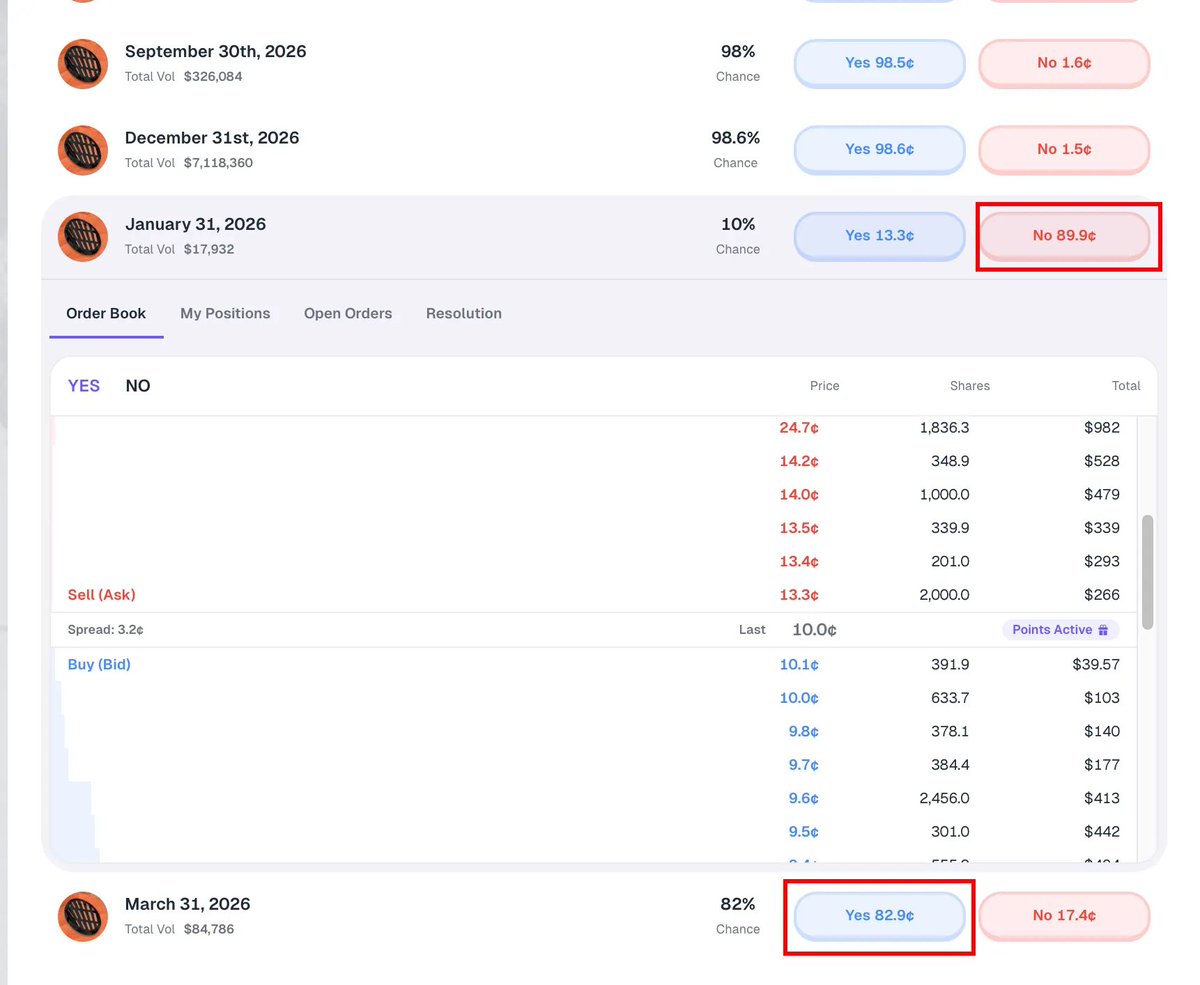The width and height of the screenshot is (1200, 985).
Task: Collapse the January 31, 2026 market row
Action: coord(400,237)
